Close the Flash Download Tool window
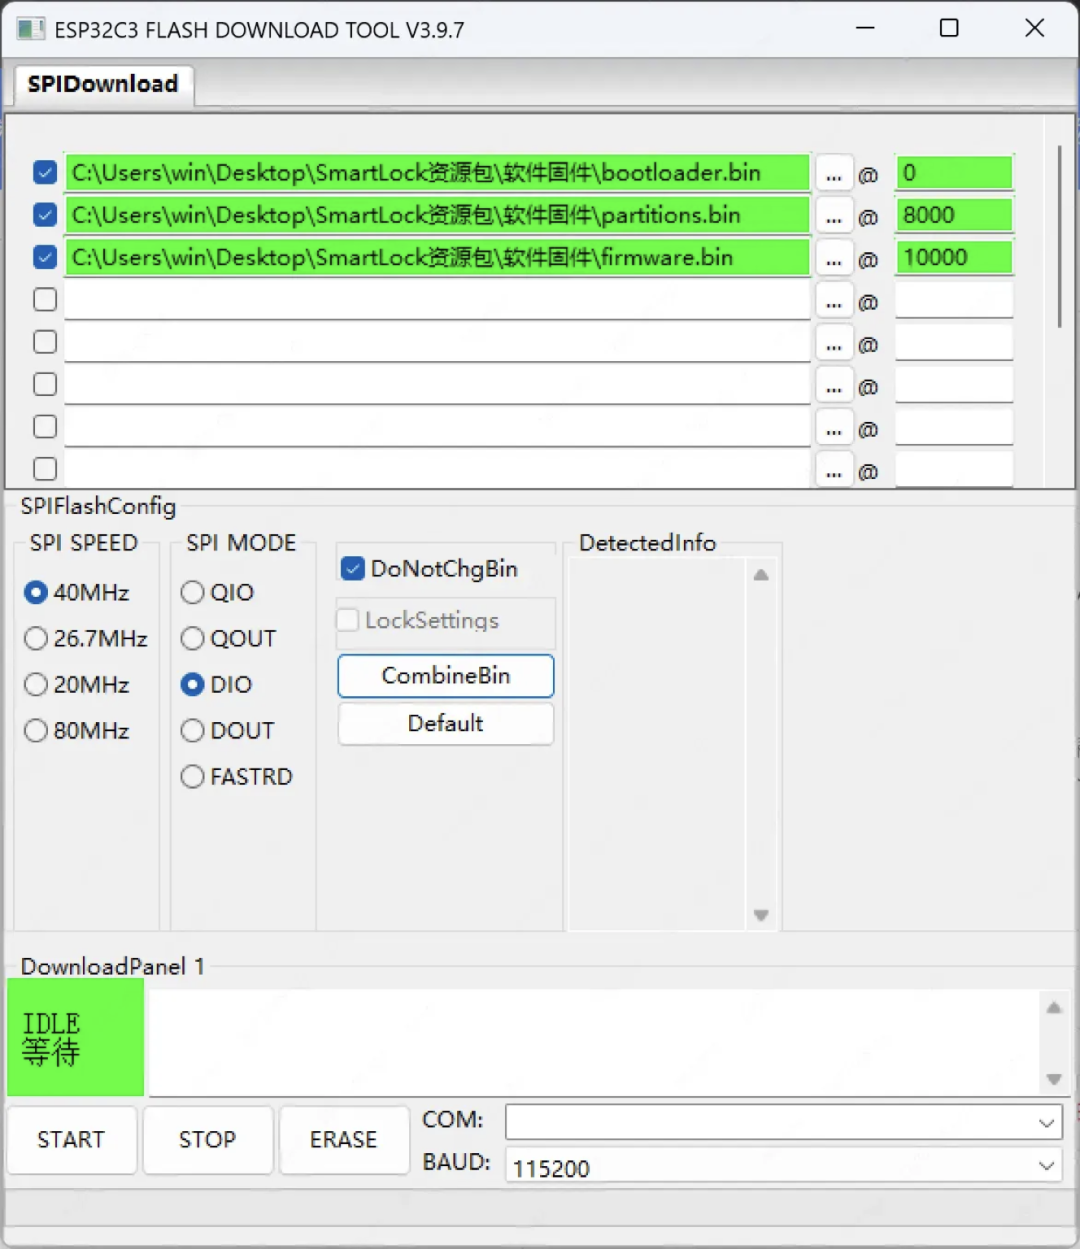Viewport: 1080px width, 1249px height. (1035, 28)
